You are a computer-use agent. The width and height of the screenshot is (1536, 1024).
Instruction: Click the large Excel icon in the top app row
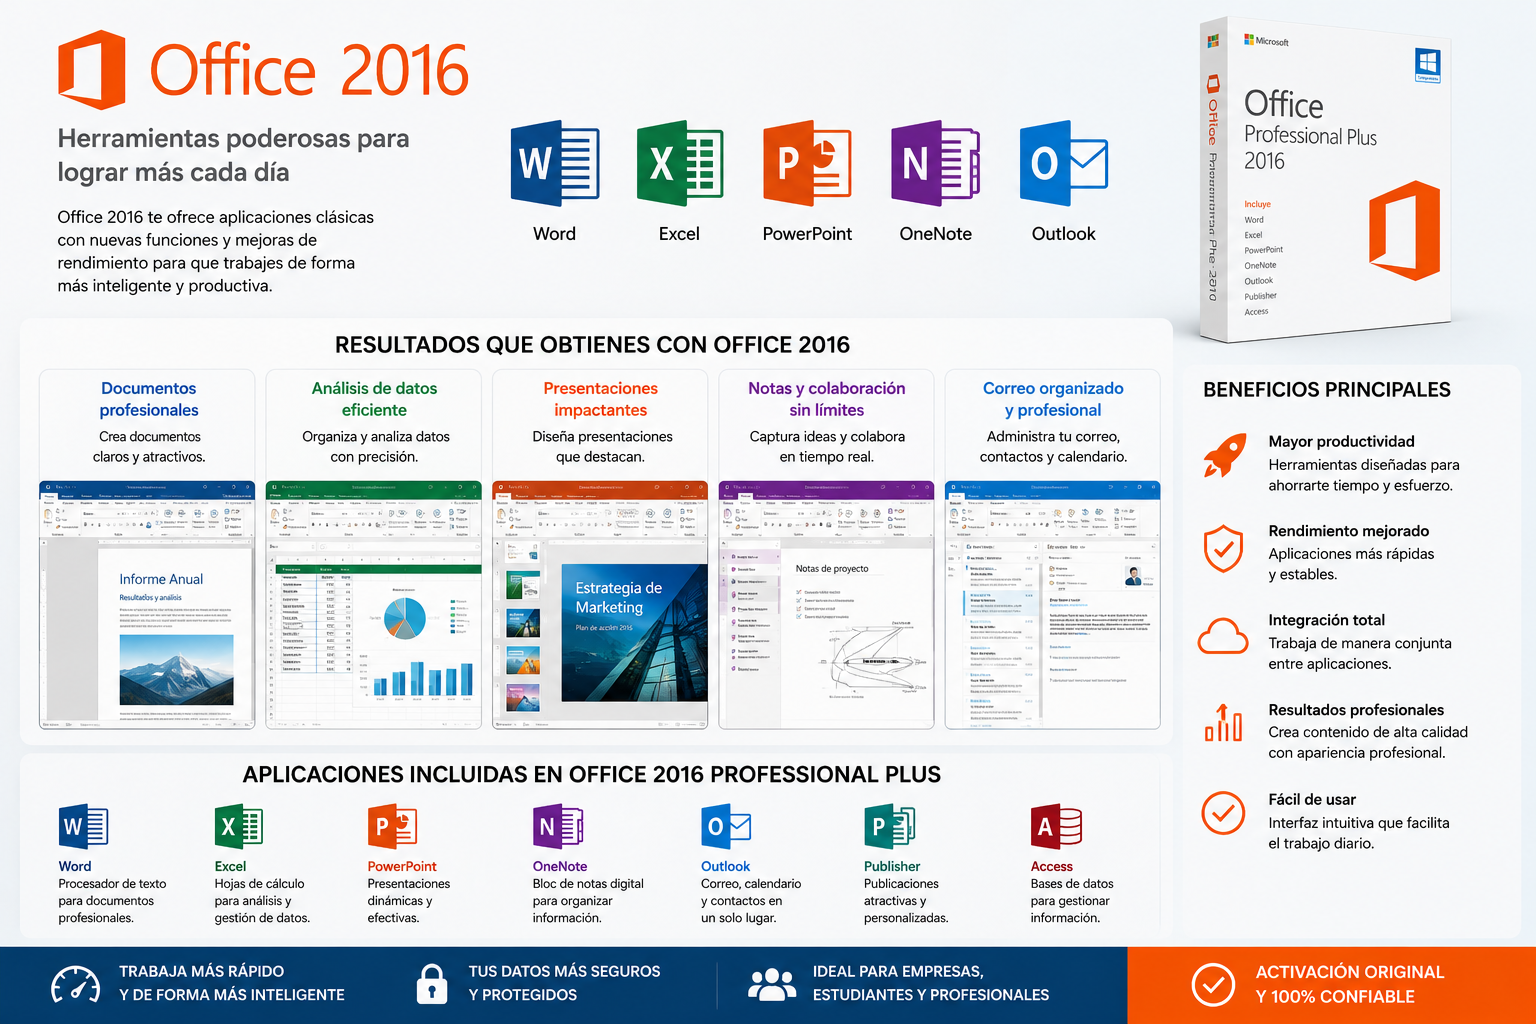click(x=680, y=163)
